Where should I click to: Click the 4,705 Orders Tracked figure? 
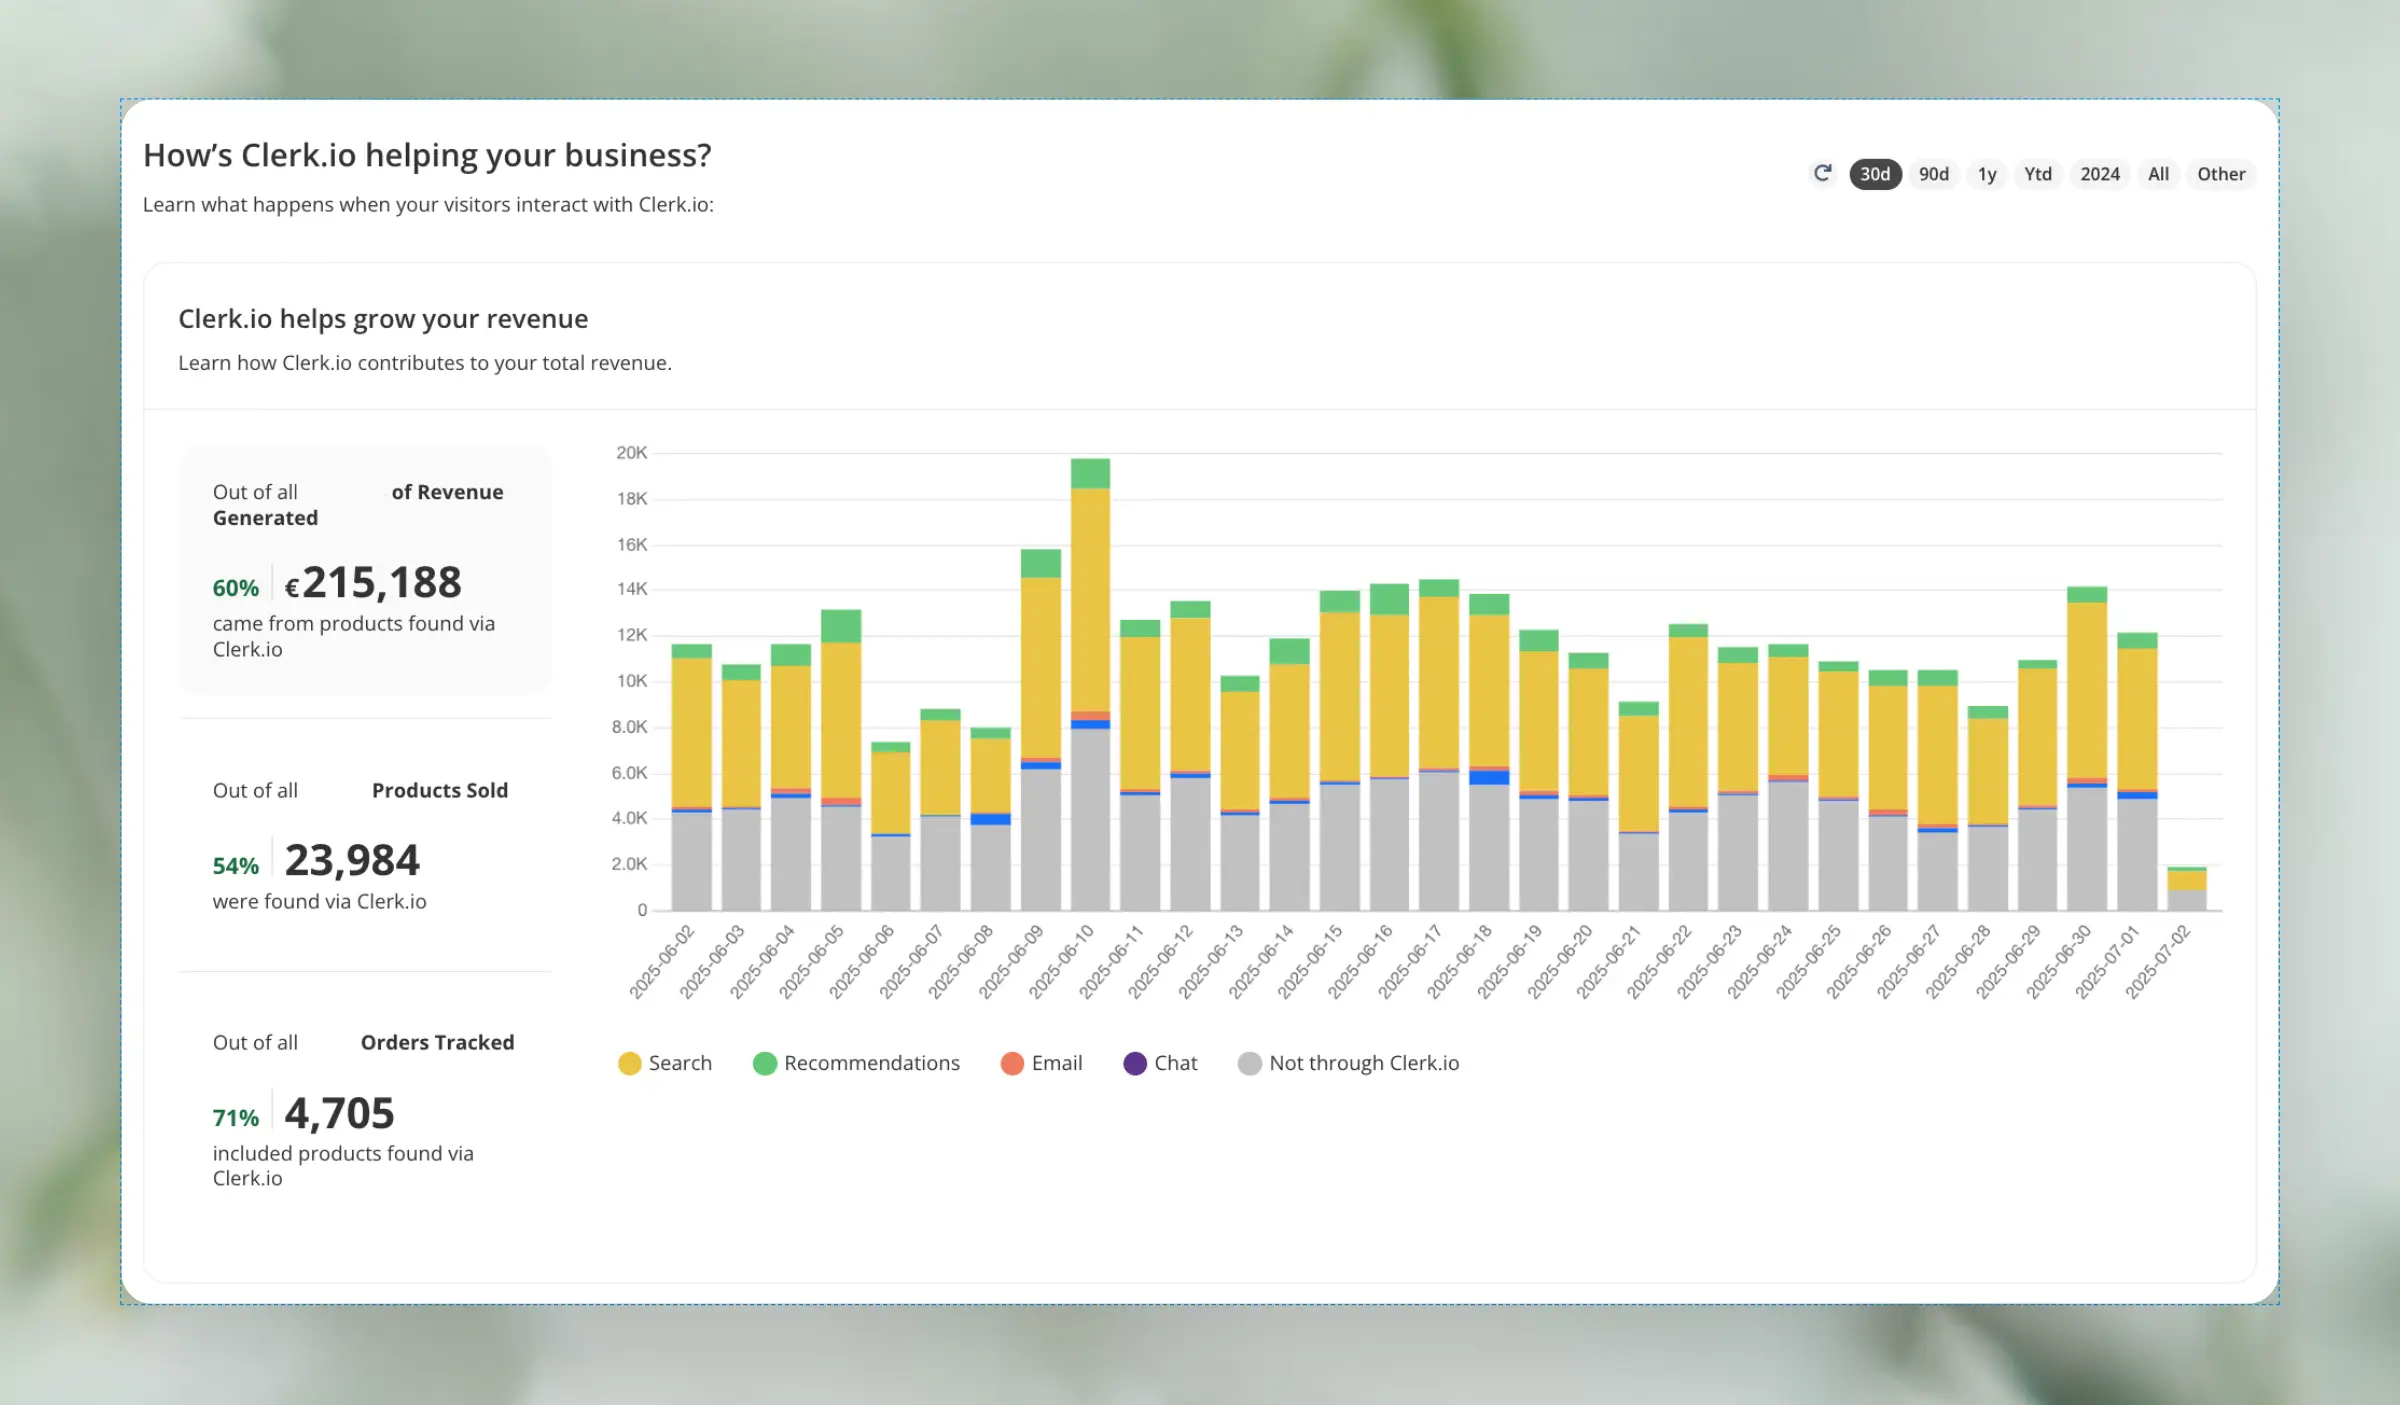[x=340, y=1112]
